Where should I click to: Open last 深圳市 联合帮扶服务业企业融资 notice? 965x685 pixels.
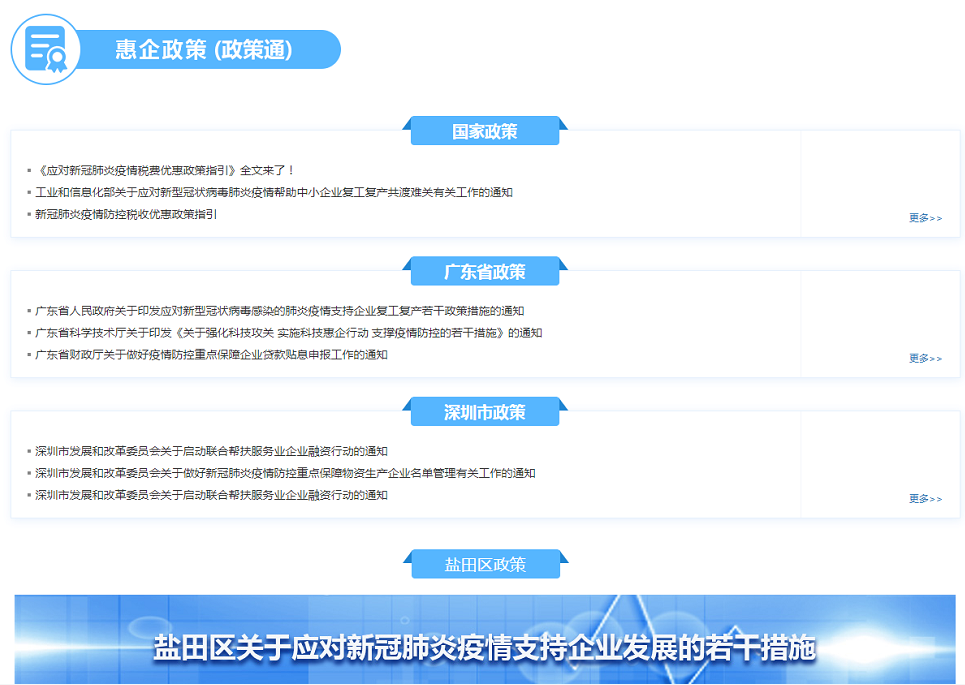[x=211, y=495]
